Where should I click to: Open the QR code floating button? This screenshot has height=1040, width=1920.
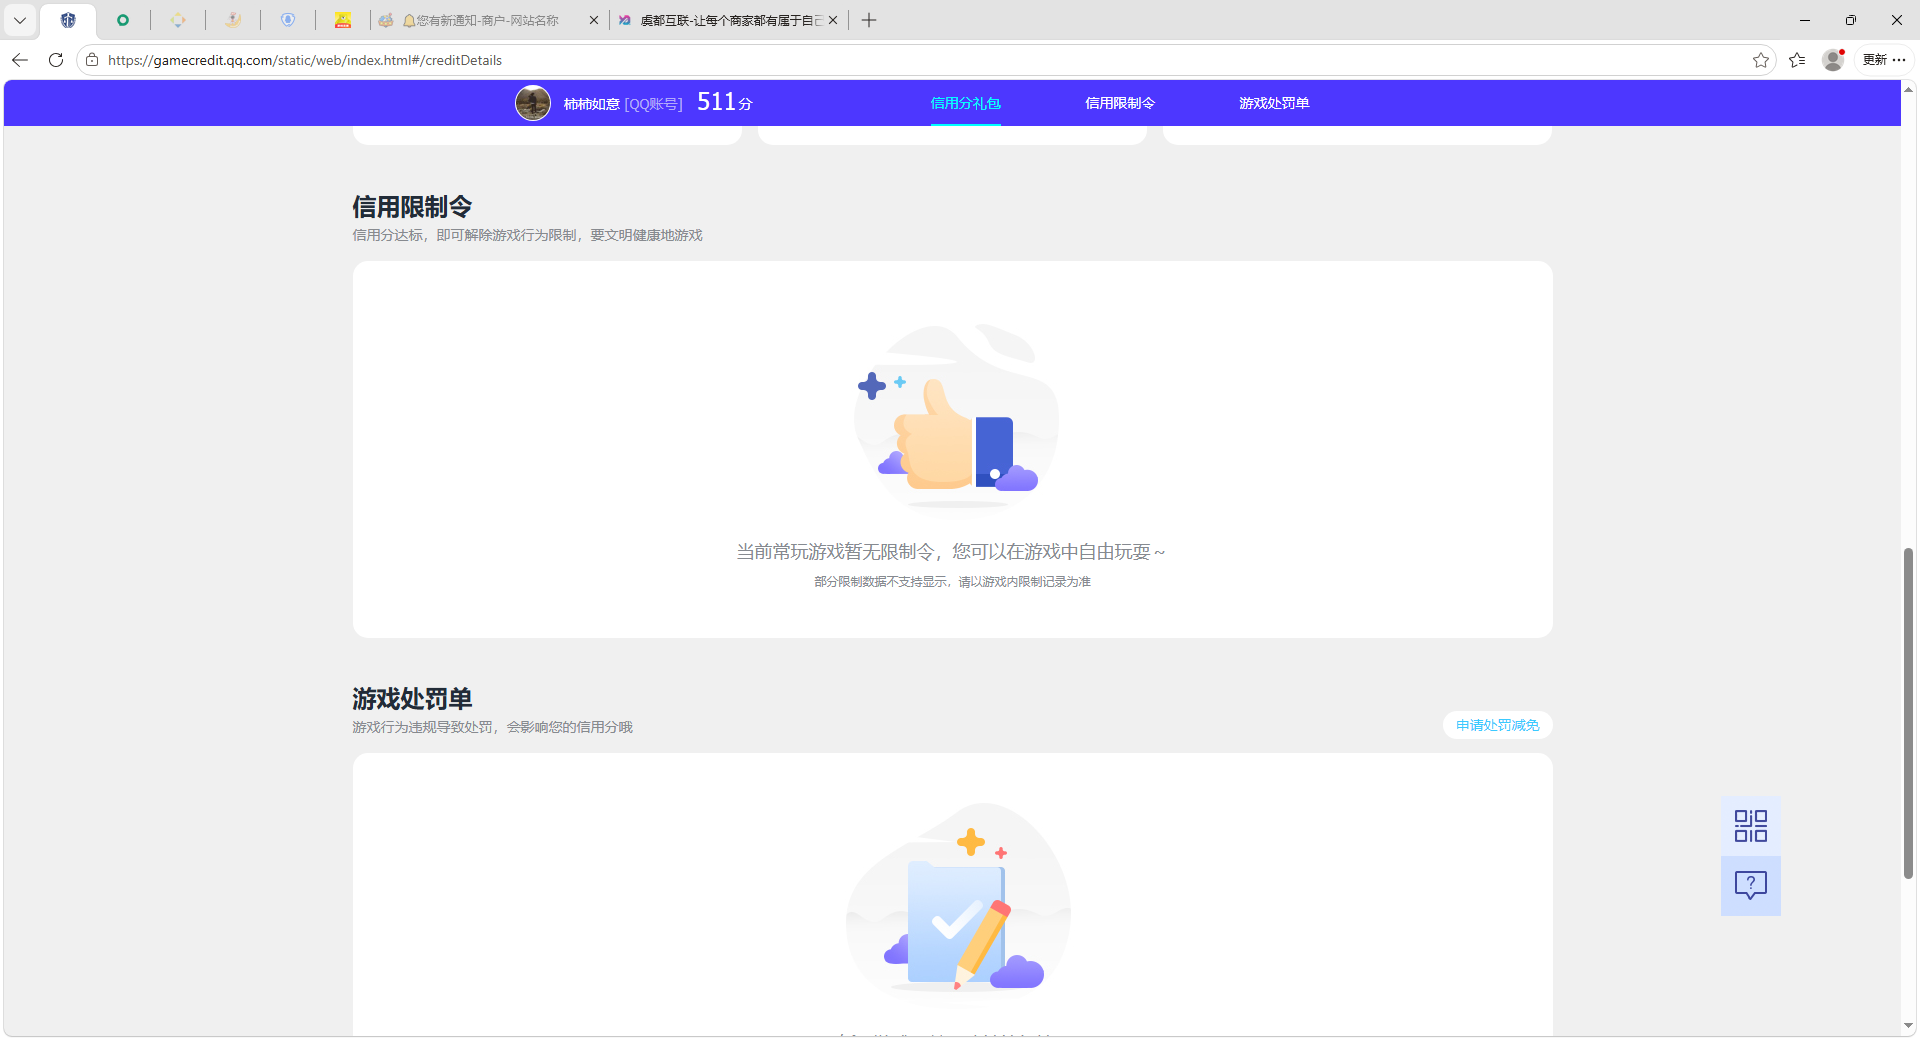[x=1751, y=826]
